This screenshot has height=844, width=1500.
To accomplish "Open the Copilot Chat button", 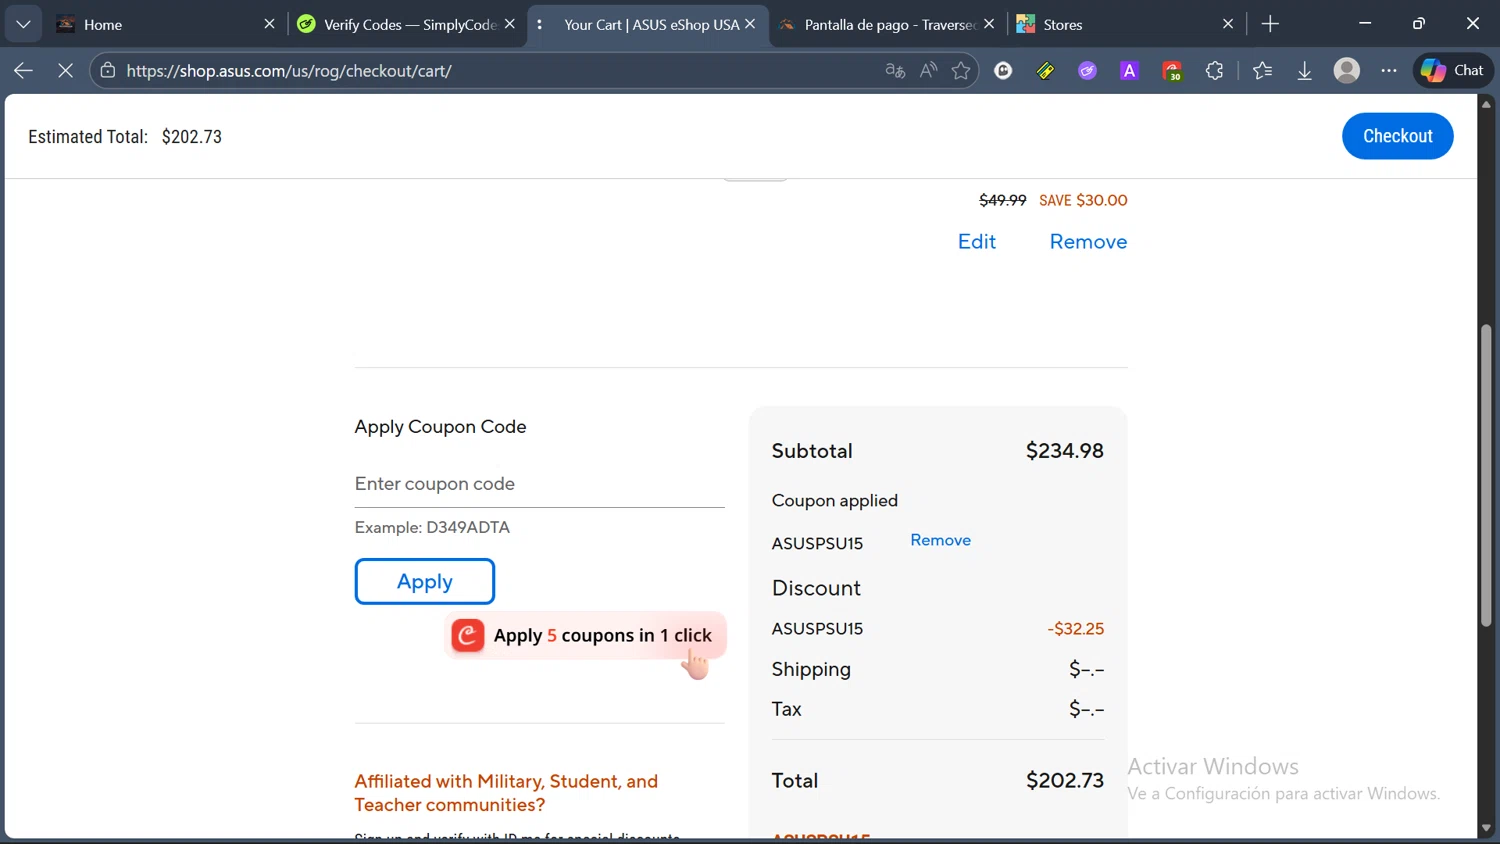I will (x=1453, y=70).
